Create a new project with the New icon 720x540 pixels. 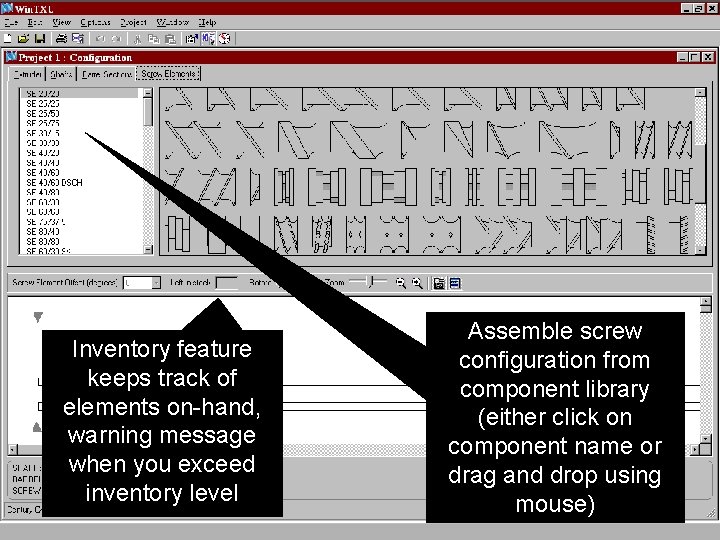pyautogui.click(x=8, y=39)
